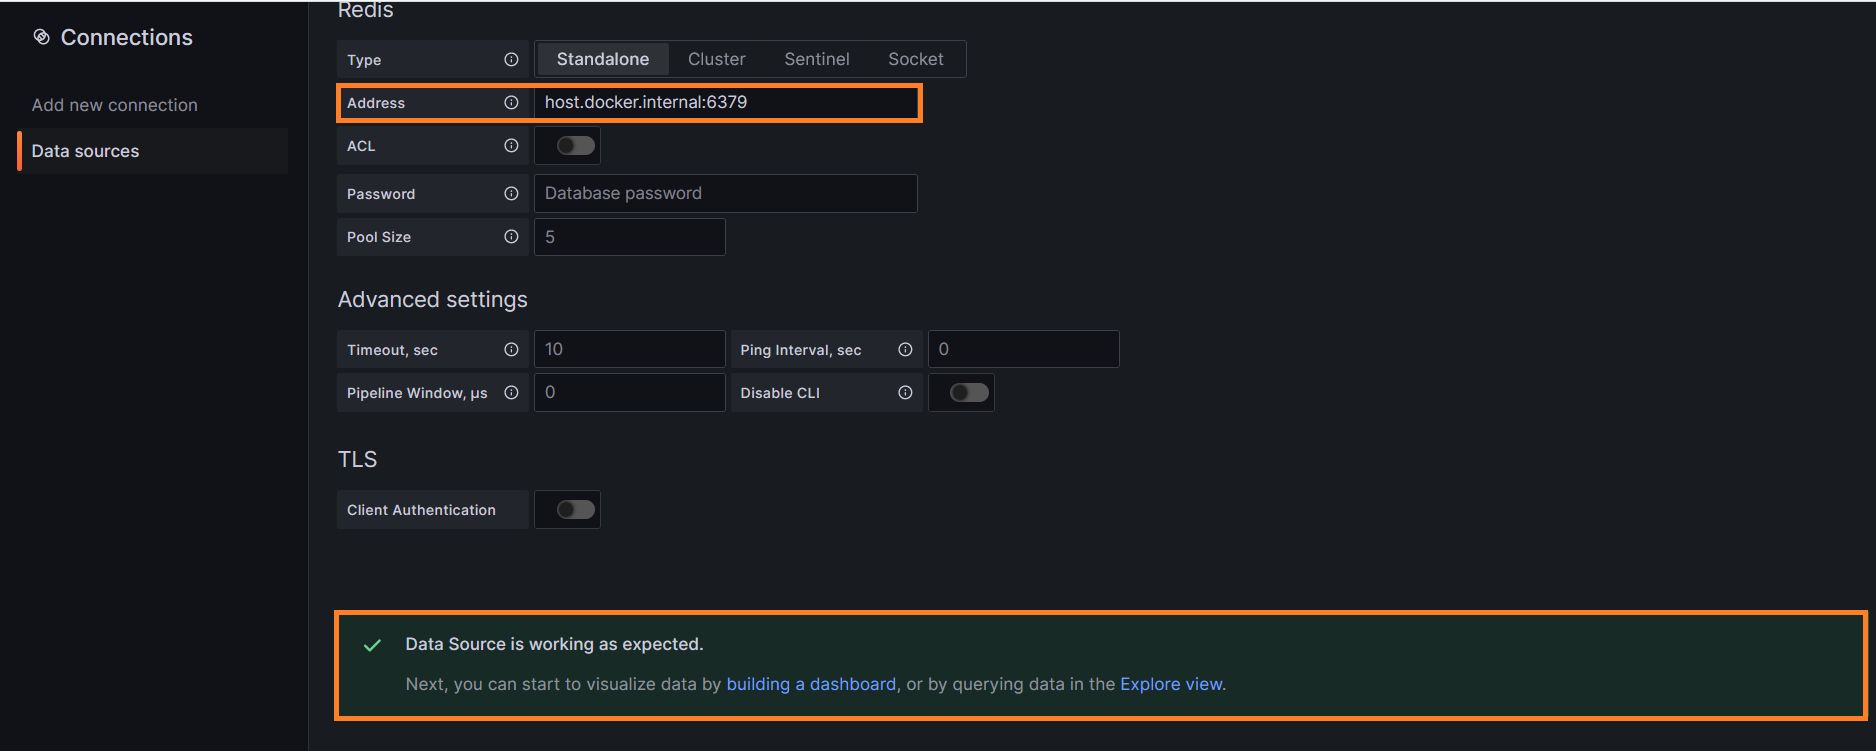Click the Timeout, sec info icon
The image size is (1876, 751).
(x=511, y=350)
